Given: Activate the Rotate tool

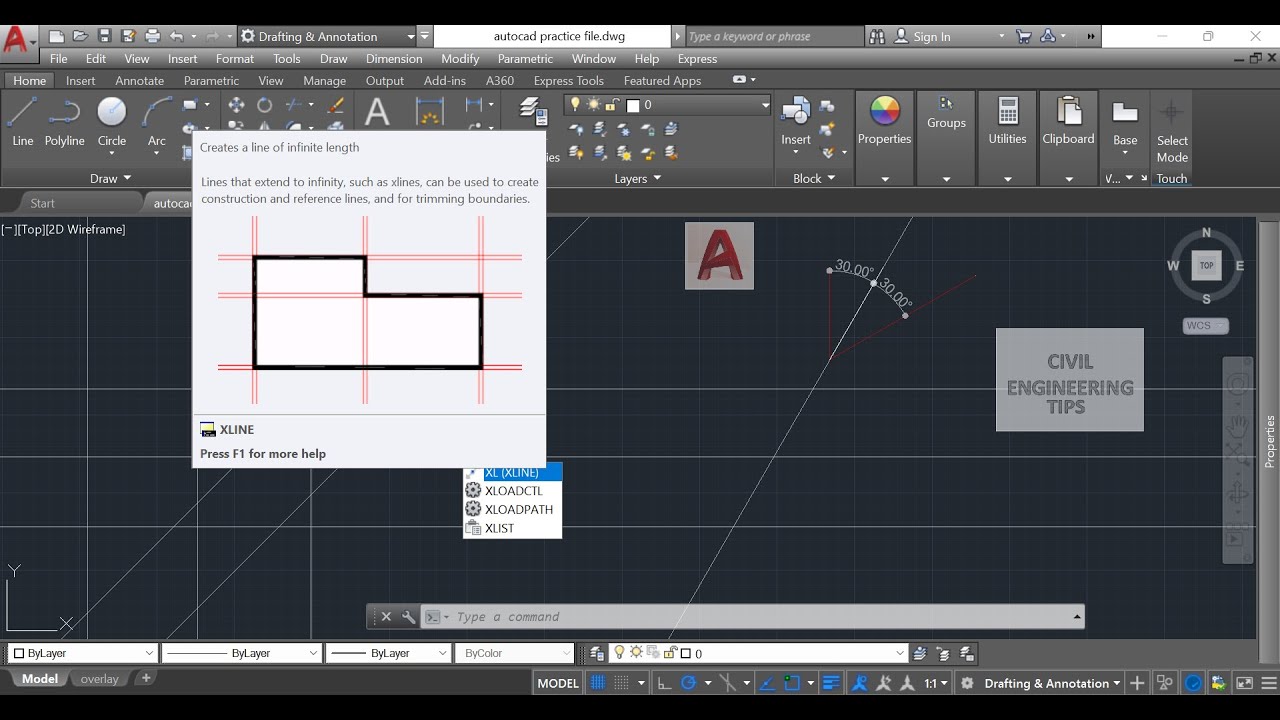Looking at the screenshot, I should 265,105.
